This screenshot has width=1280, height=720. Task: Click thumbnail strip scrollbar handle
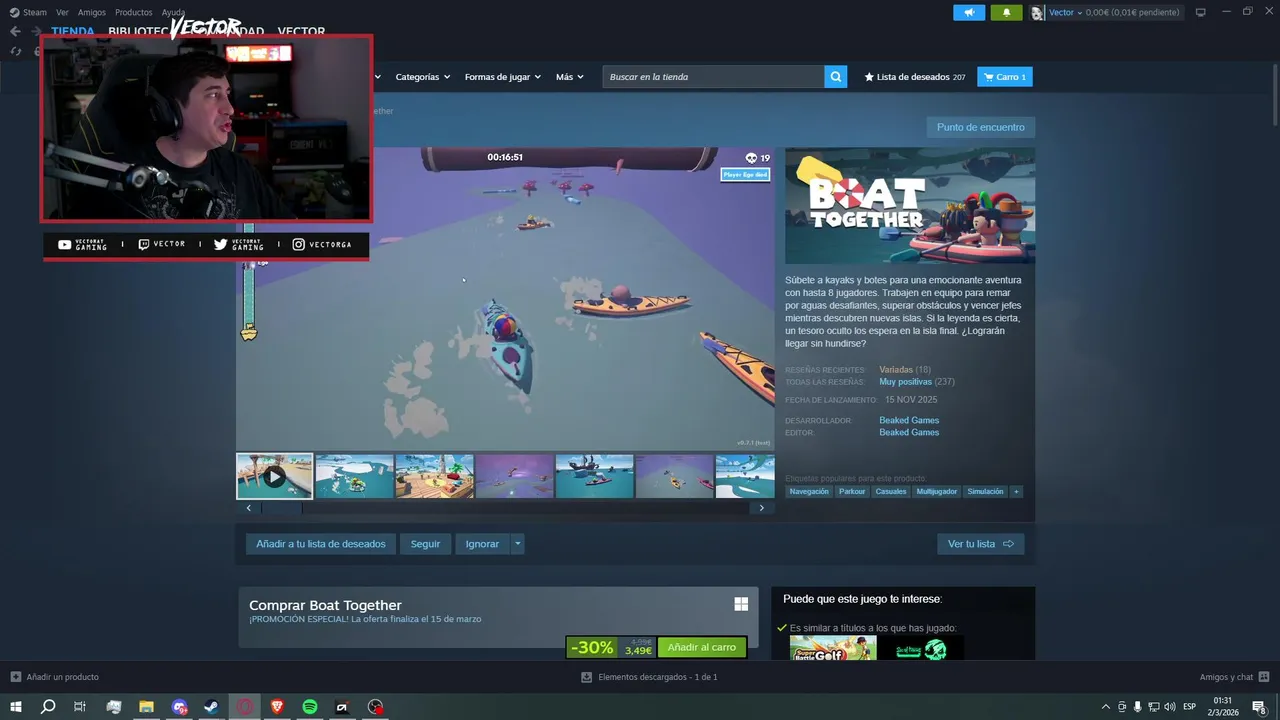point(282,508)
